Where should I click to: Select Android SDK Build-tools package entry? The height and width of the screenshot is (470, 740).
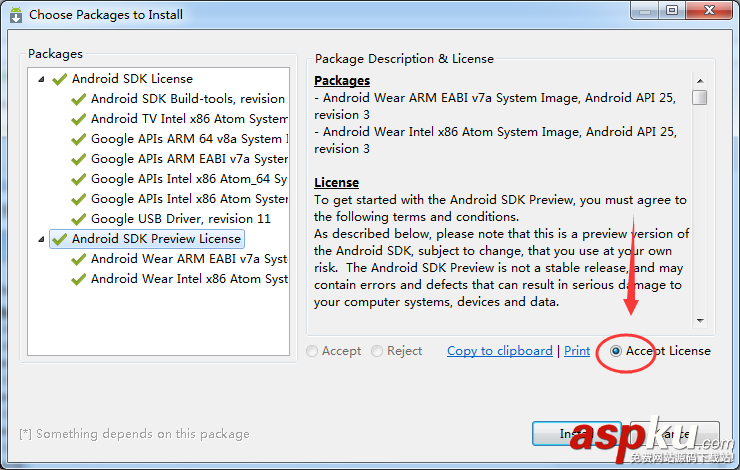187,99
